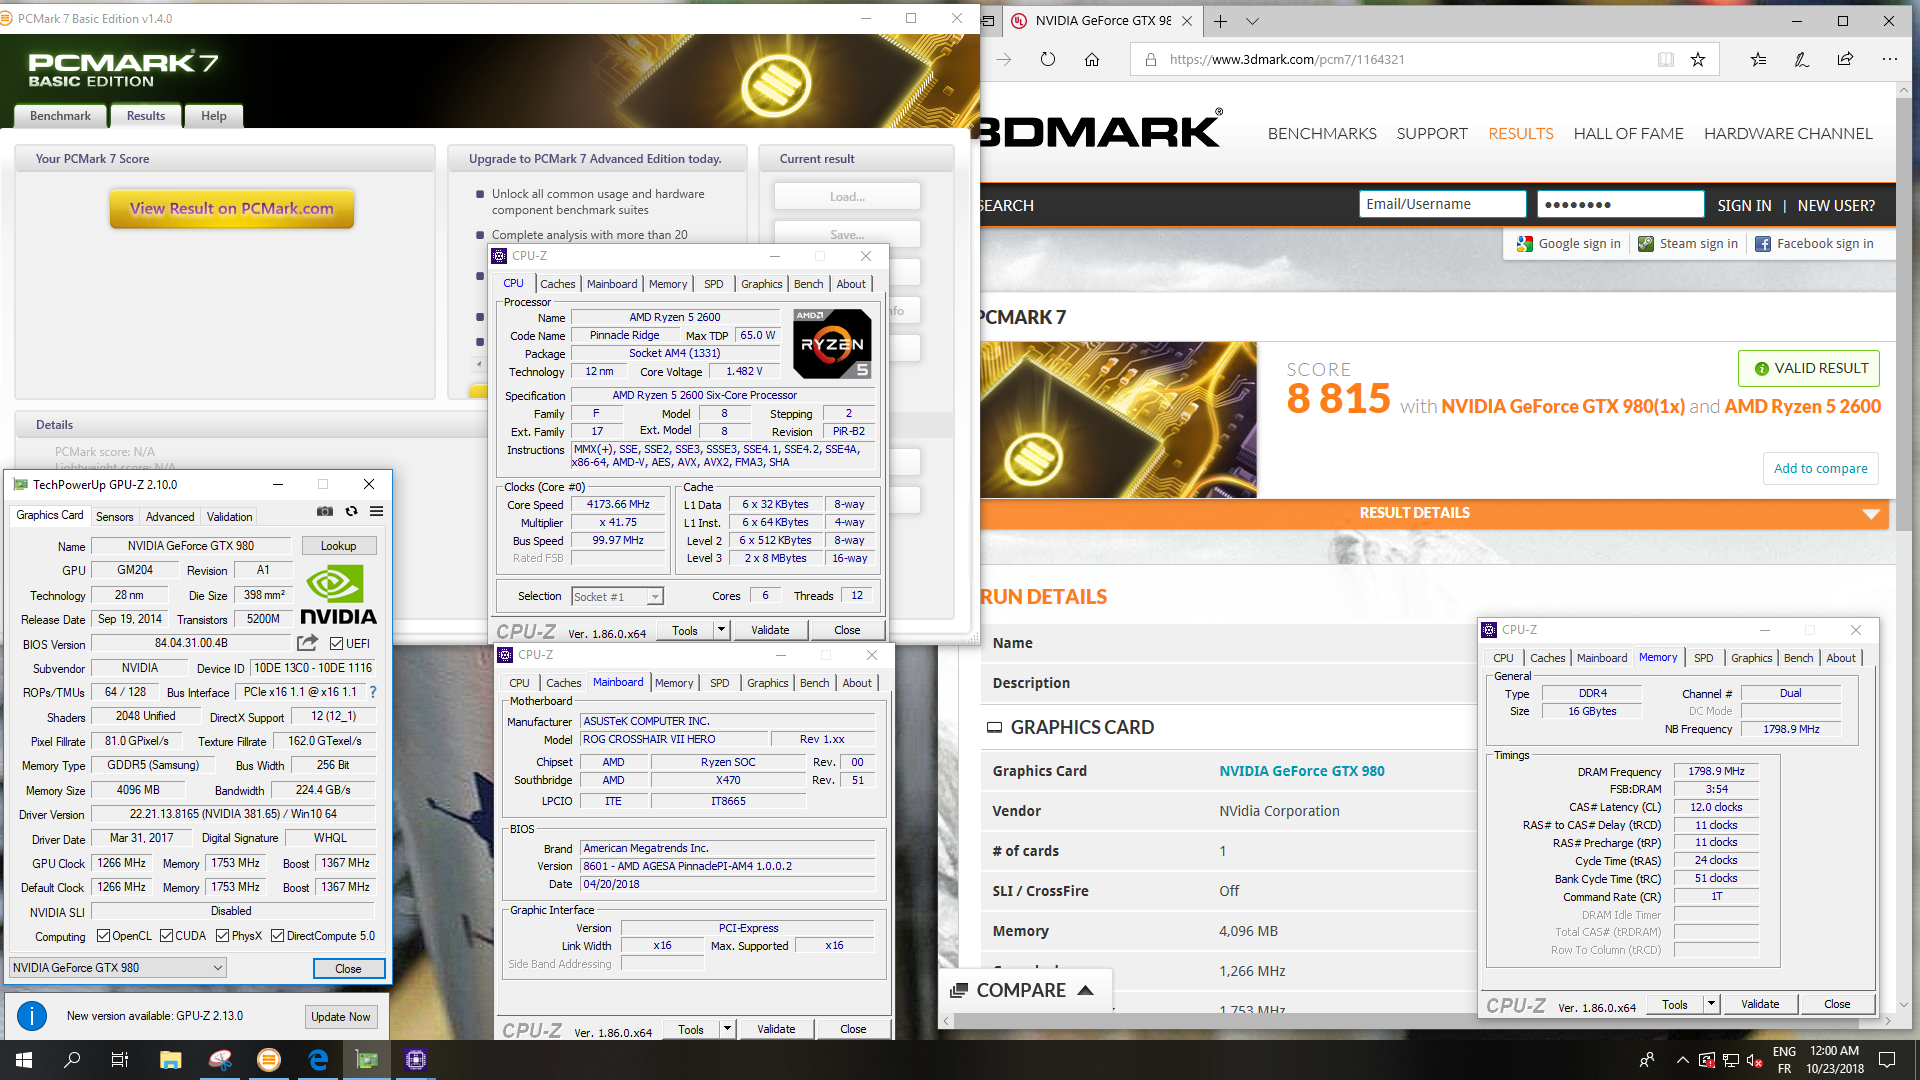The width and height of the screenshot is (1920, 1080).
Task: Click the password field on 3DMark
Action: (x=1620, y=204)
